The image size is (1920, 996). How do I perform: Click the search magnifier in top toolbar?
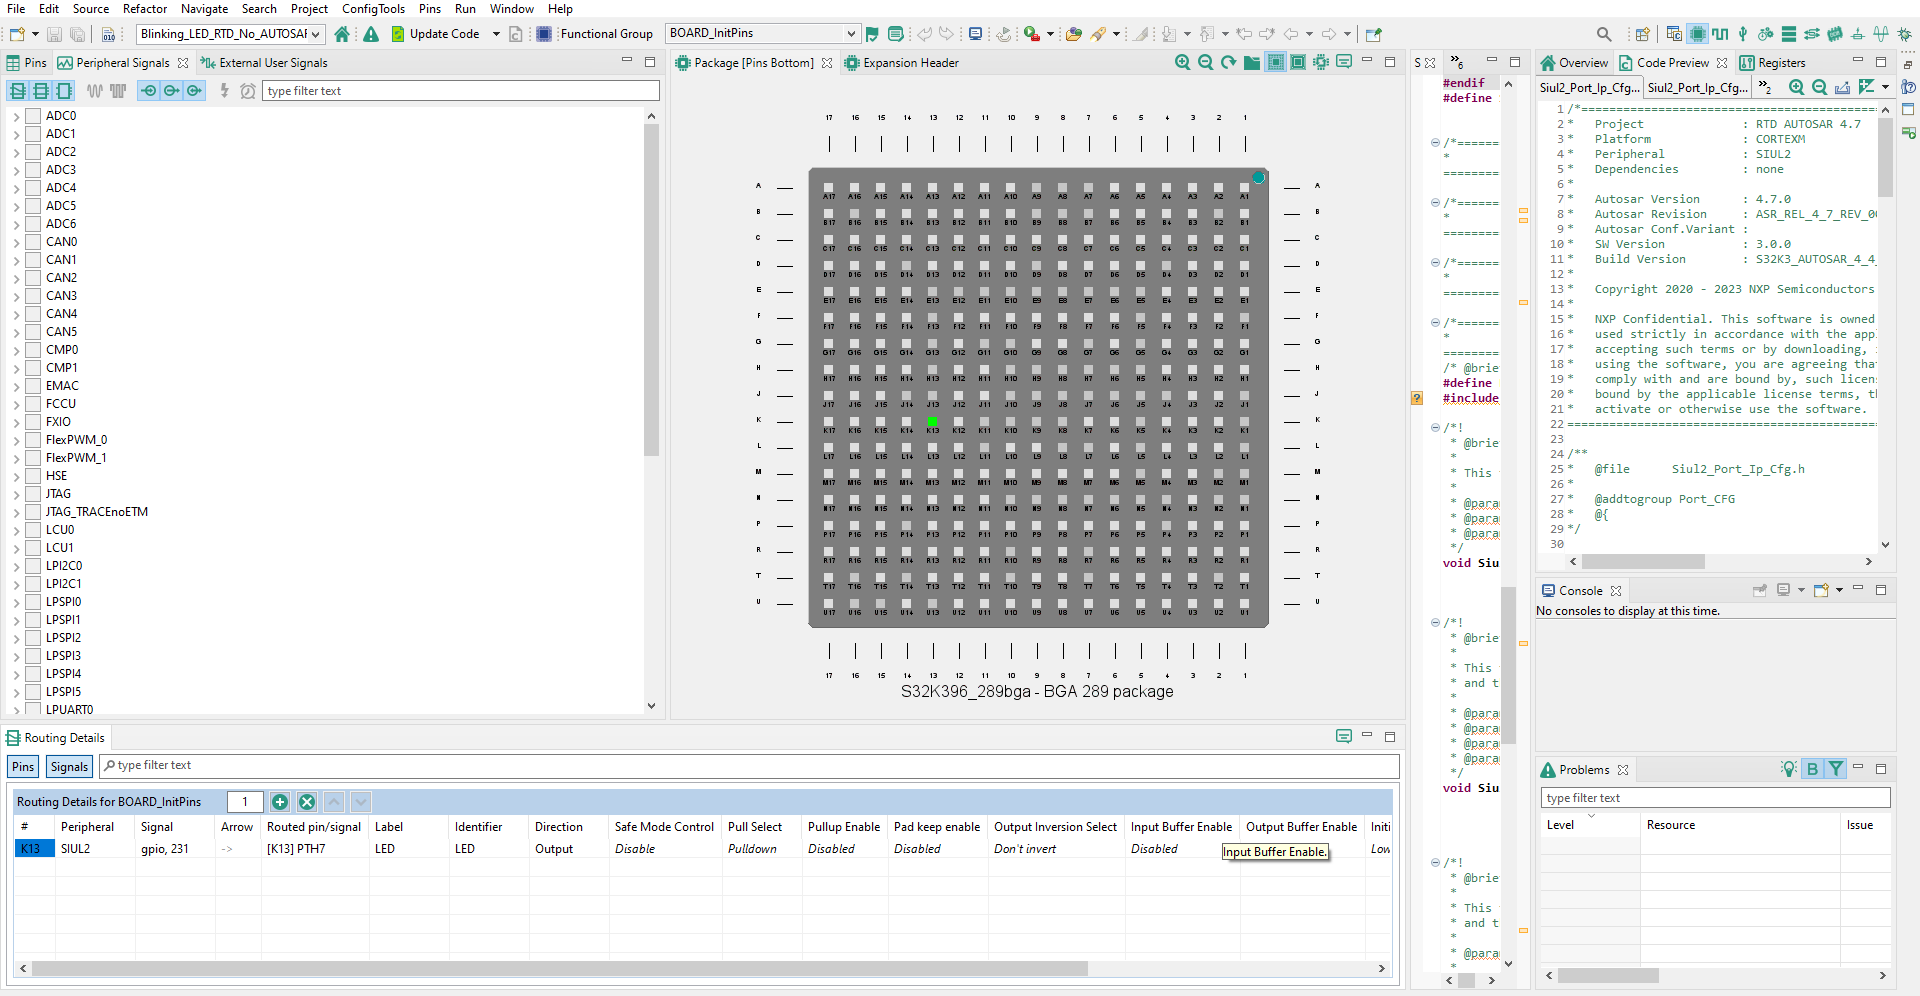pos(1604,34)
